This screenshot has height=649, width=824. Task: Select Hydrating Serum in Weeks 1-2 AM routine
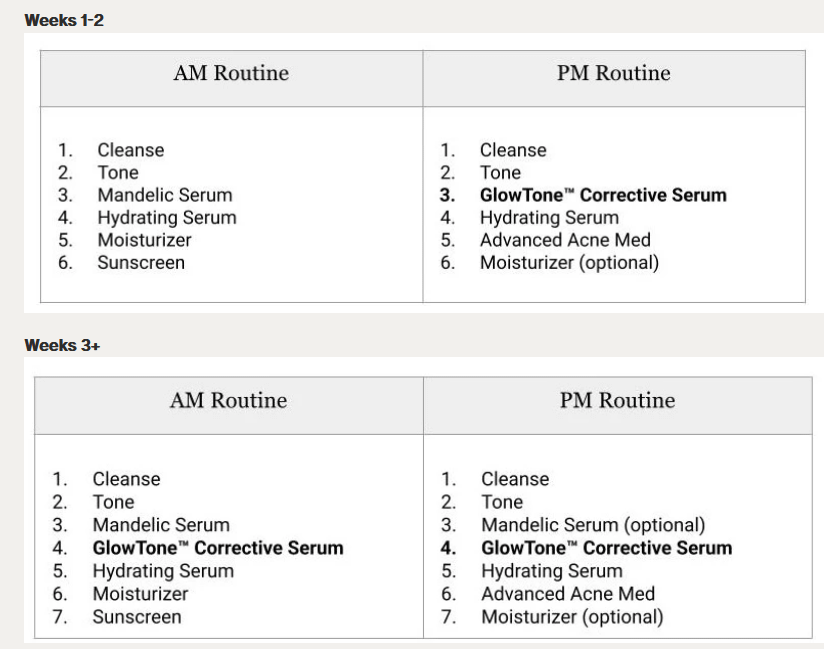point(167,217)
